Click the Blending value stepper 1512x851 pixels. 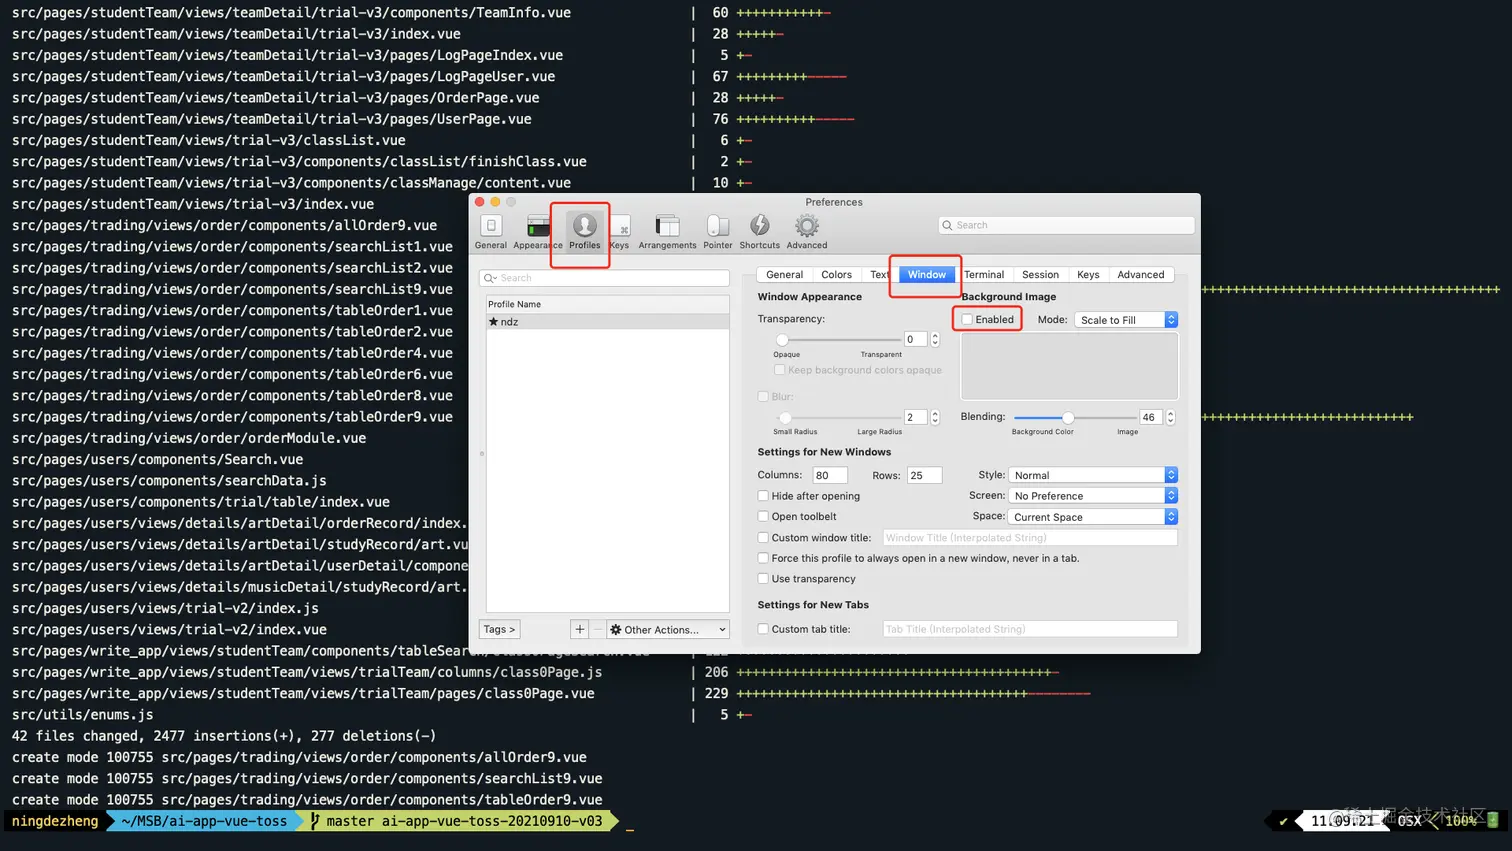[x=1170, y=418]
